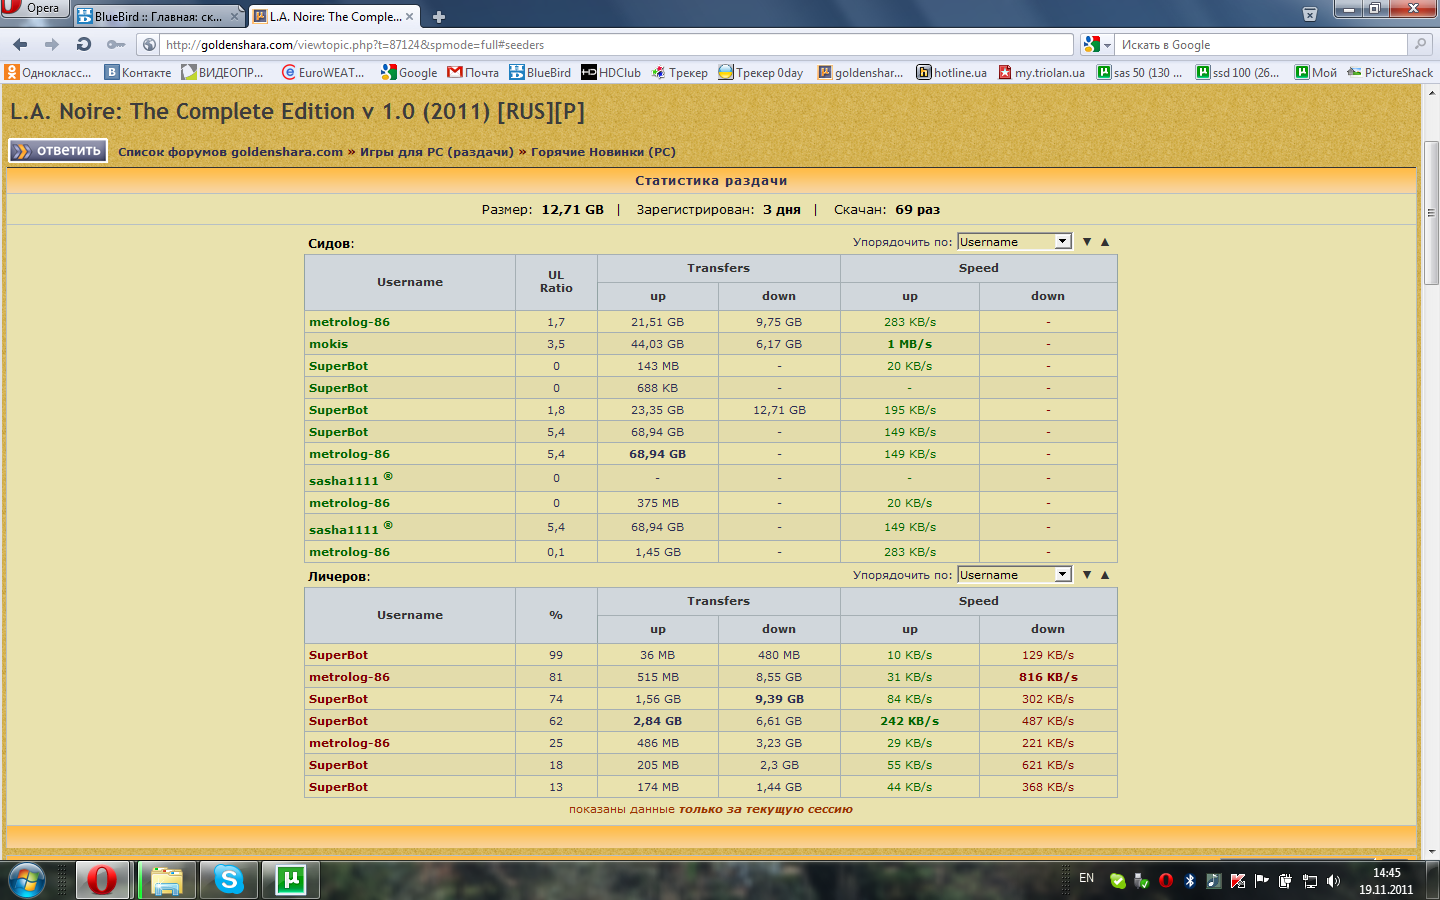Open Skype from the taskbar
Image resolution: width=1440 pixels, height=900 pixels.
pos(228,880)
